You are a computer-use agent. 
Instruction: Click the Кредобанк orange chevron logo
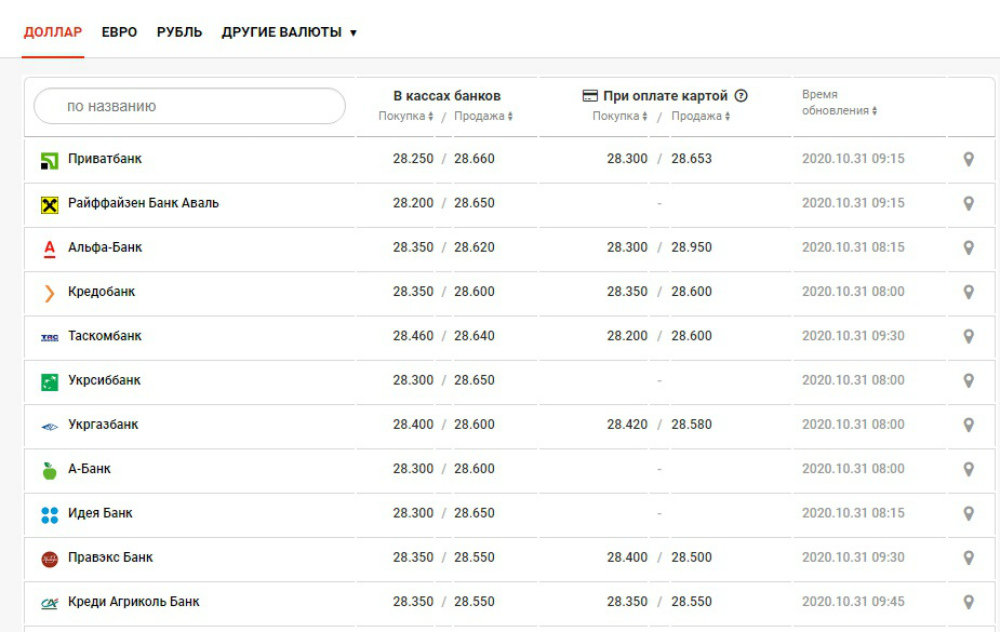(x=49, y=293)
